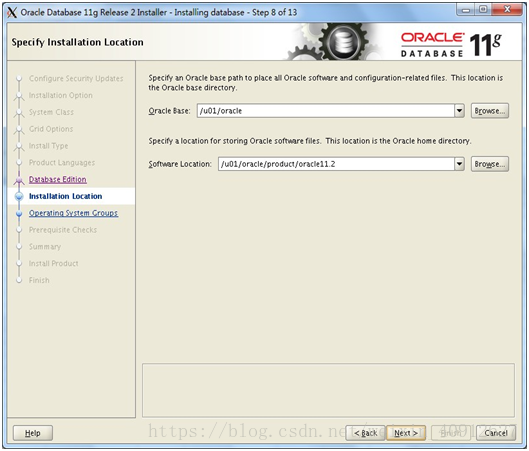Click the Grid Options step label

click(51, 129)
